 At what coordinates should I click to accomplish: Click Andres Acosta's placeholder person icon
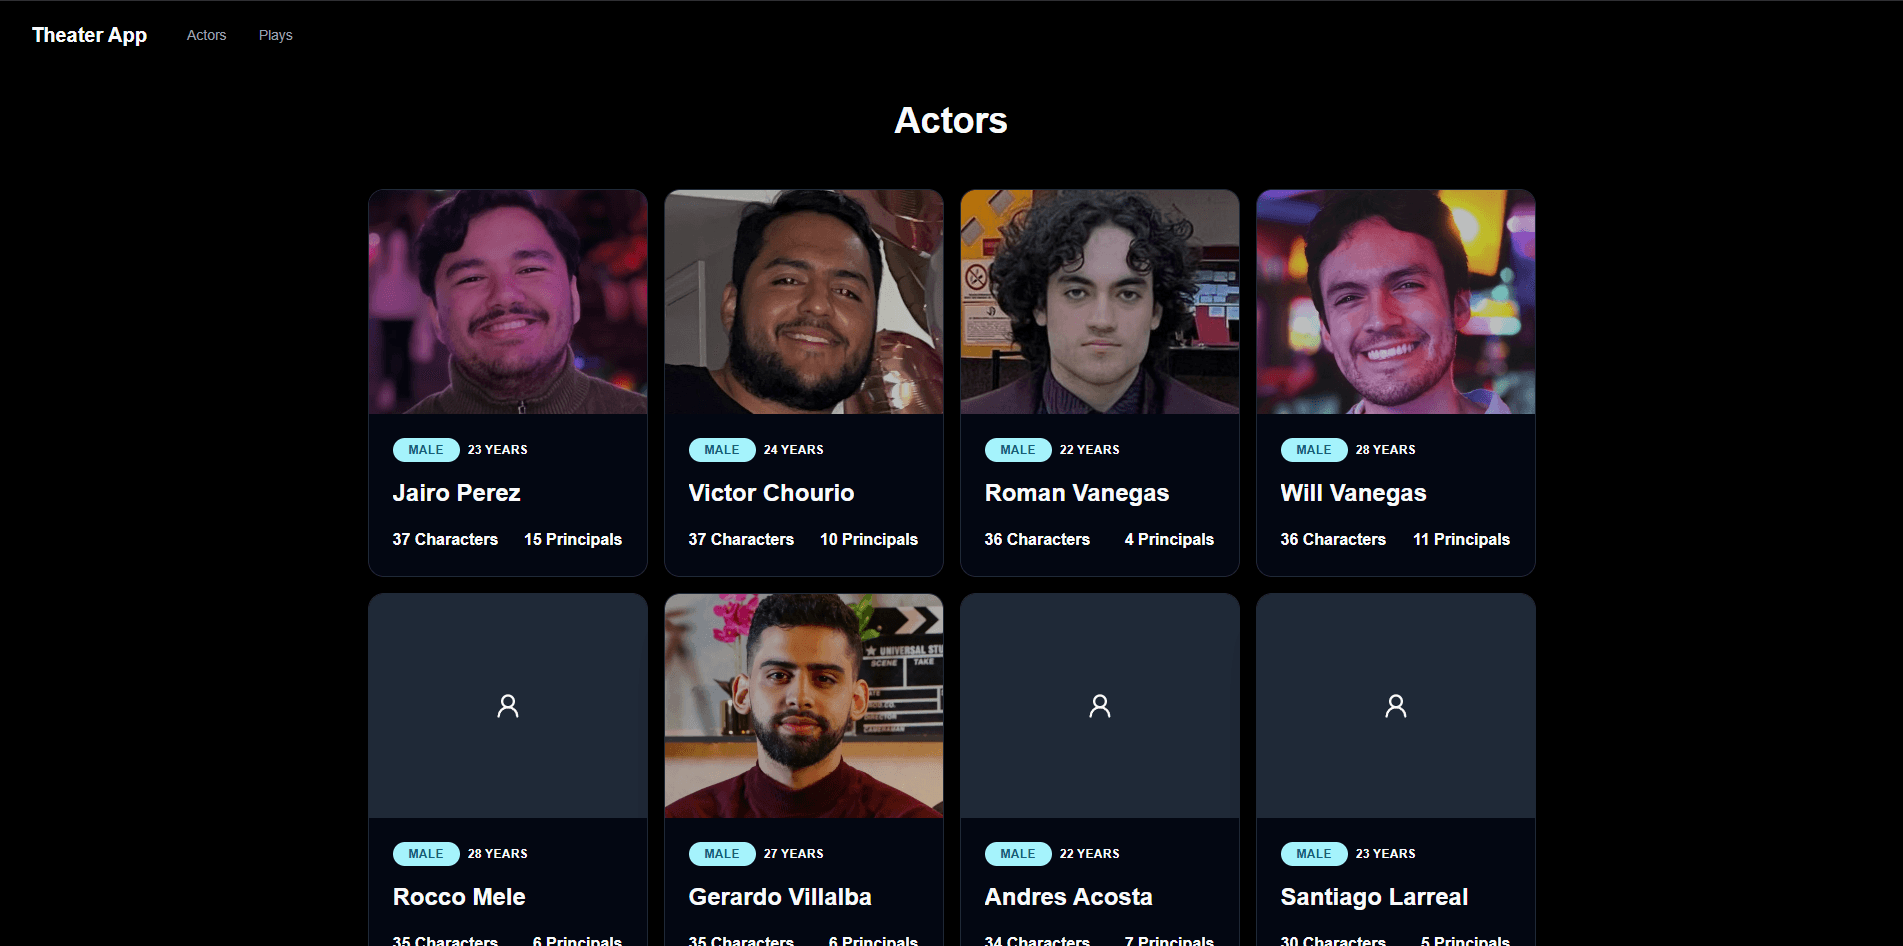click(x=1100, y=706)
